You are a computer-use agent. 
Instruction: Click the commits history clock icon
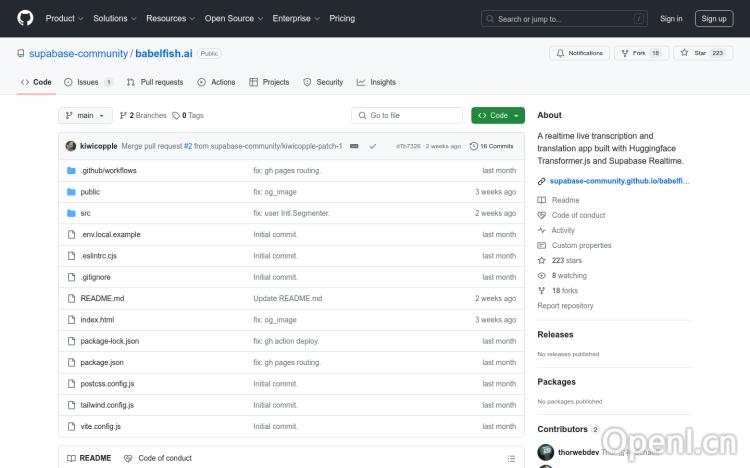tap(474, 146)
